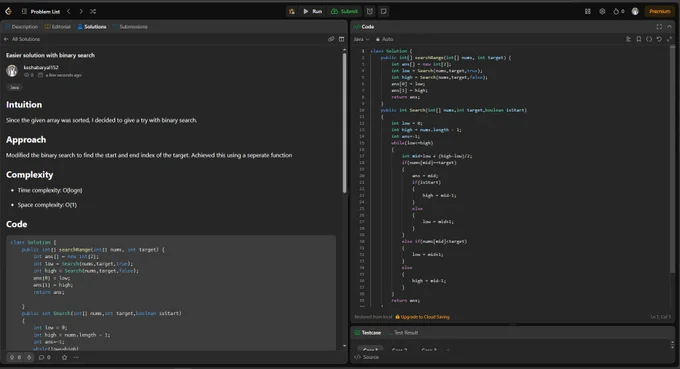The width and height of the screenshot is (680, 369).
Task: Submit the solution
Action: 344,11
